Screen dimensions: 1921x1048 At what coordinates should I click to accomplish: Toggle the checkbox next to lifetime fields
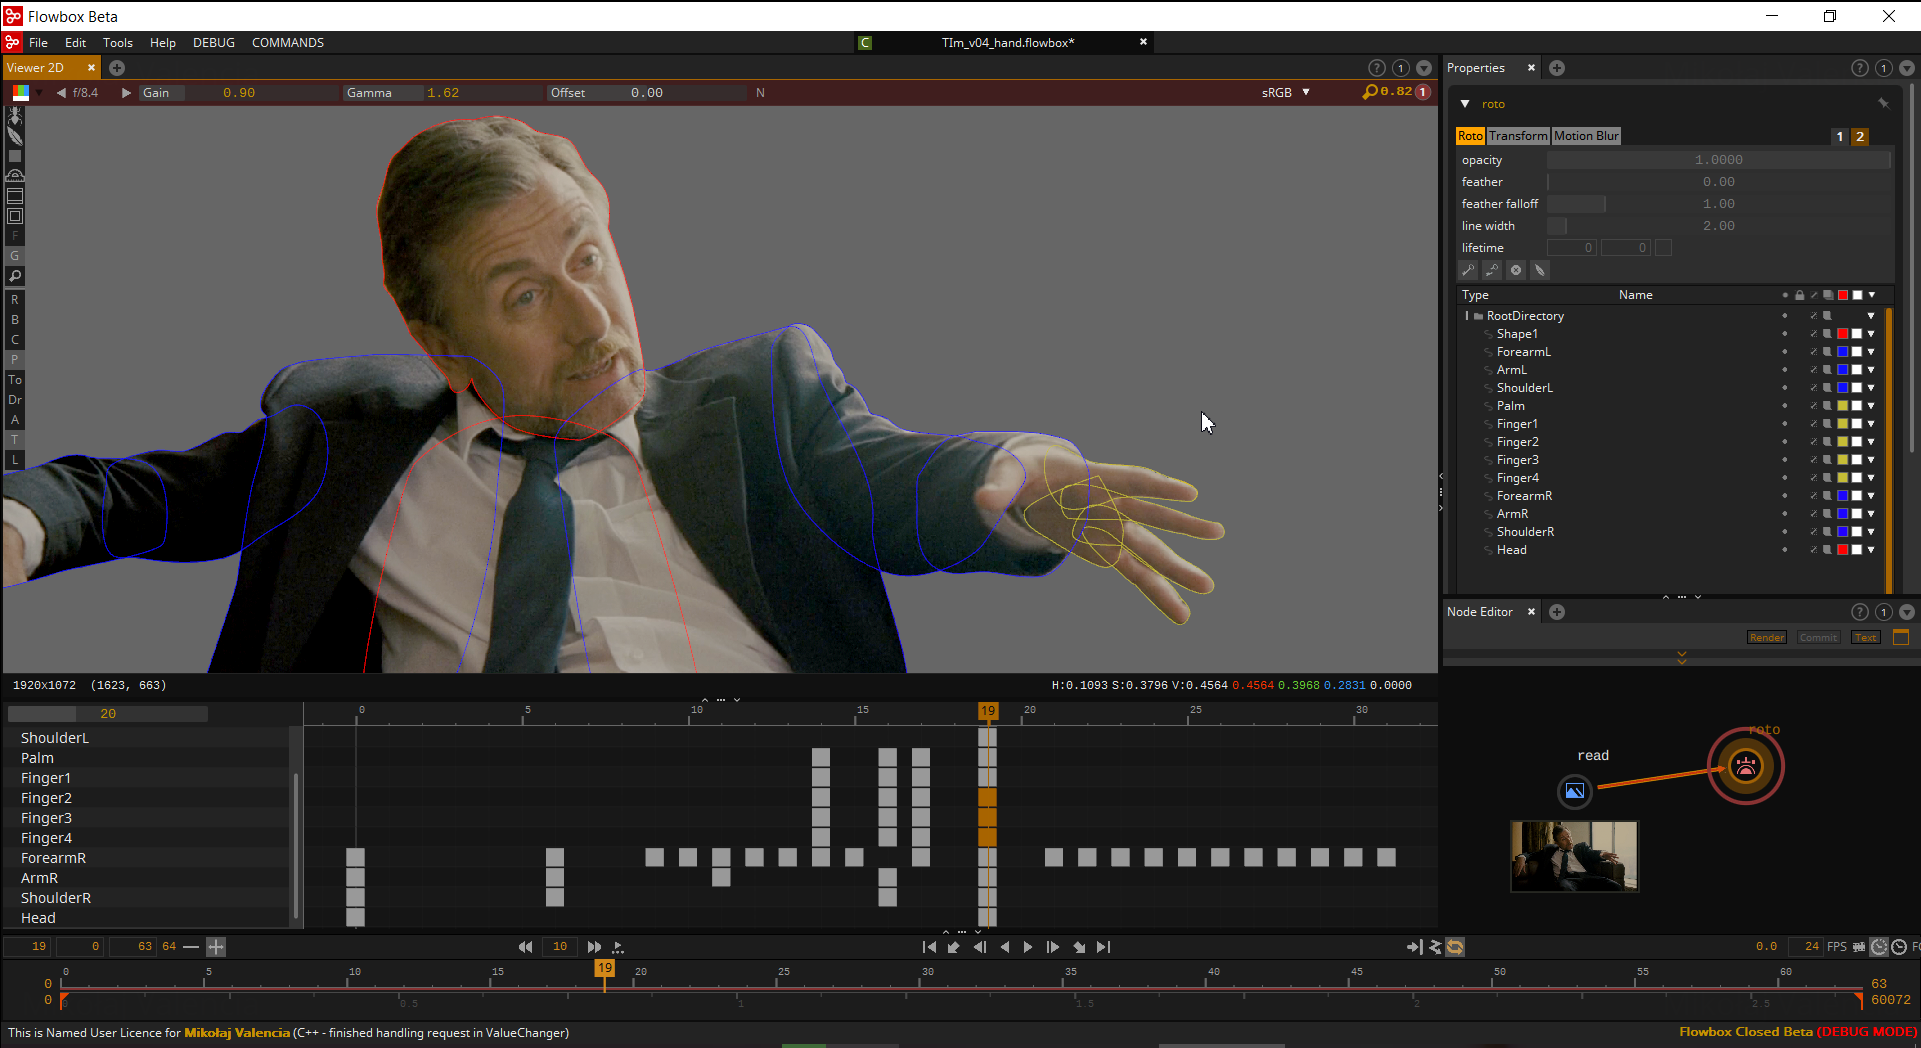pos(1663,248)
